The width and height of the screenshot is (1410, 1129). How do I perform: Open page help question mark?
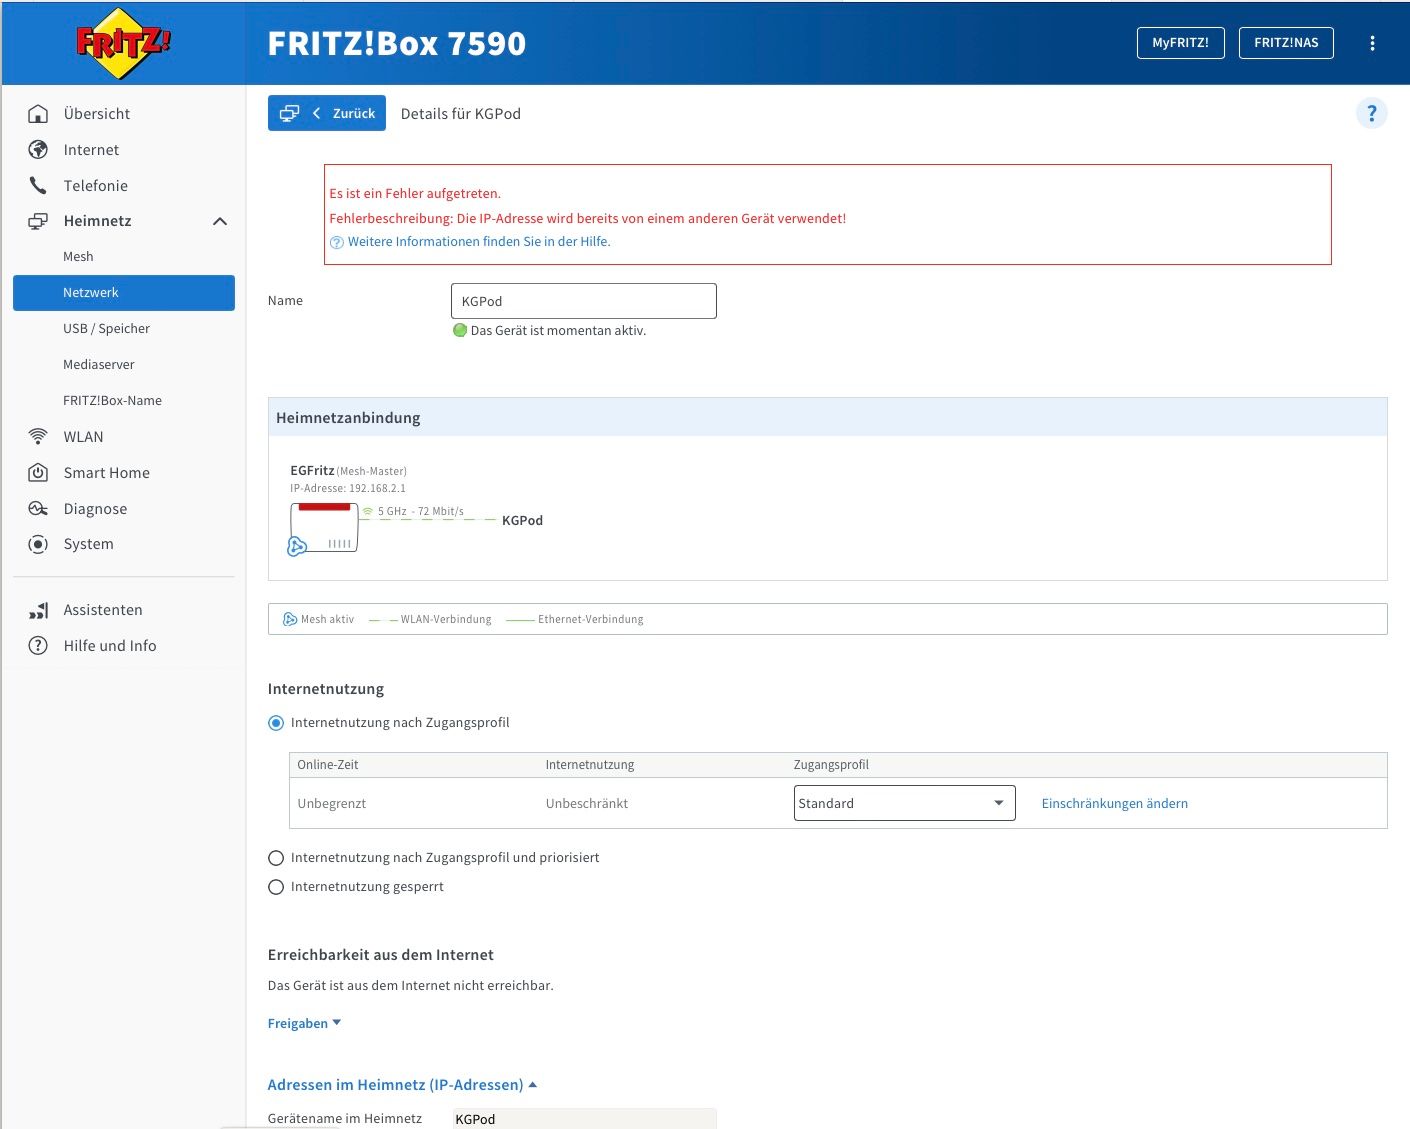click(x=1372, y=113)
